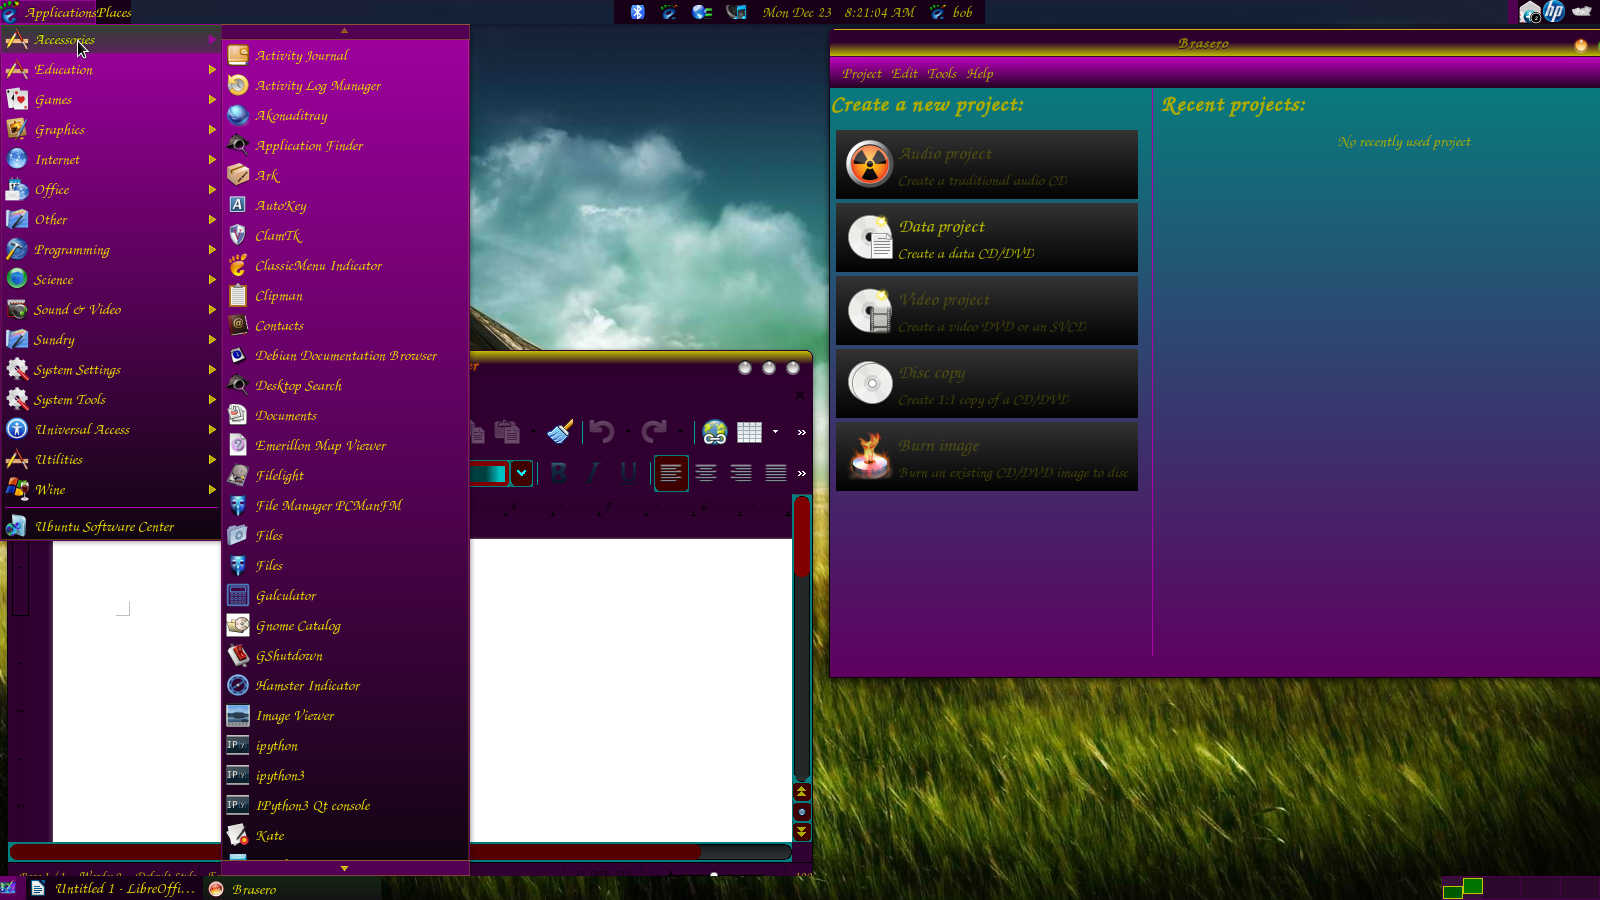Set Center alignment in LibreOffice
This screenshot has width=1600, height=900.
coord(706,473)
